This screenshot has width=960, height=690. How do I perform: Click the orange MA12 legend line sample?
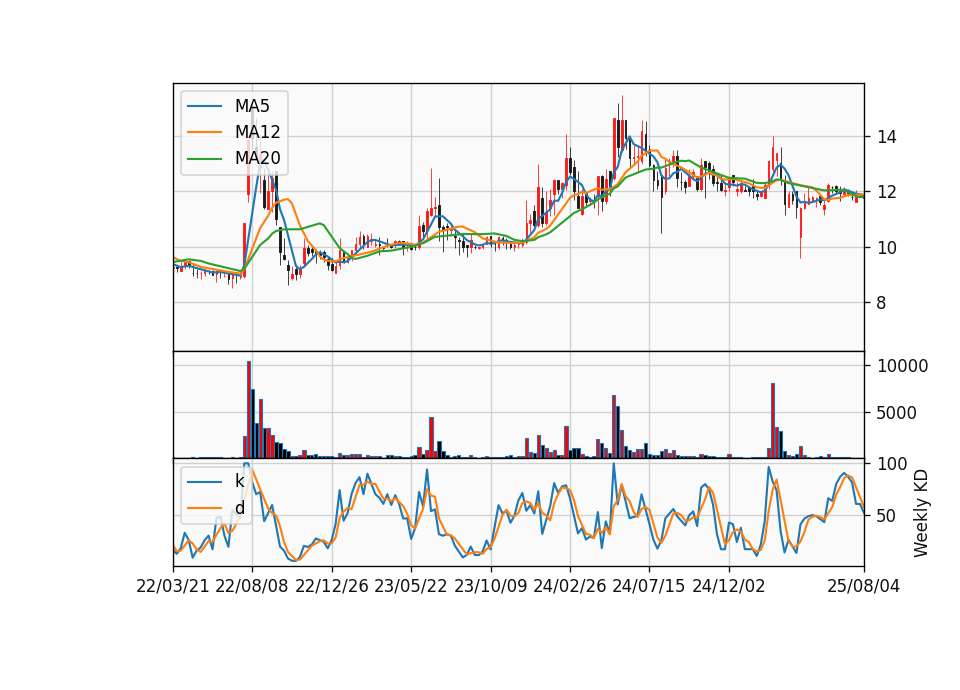pos(204,132)
